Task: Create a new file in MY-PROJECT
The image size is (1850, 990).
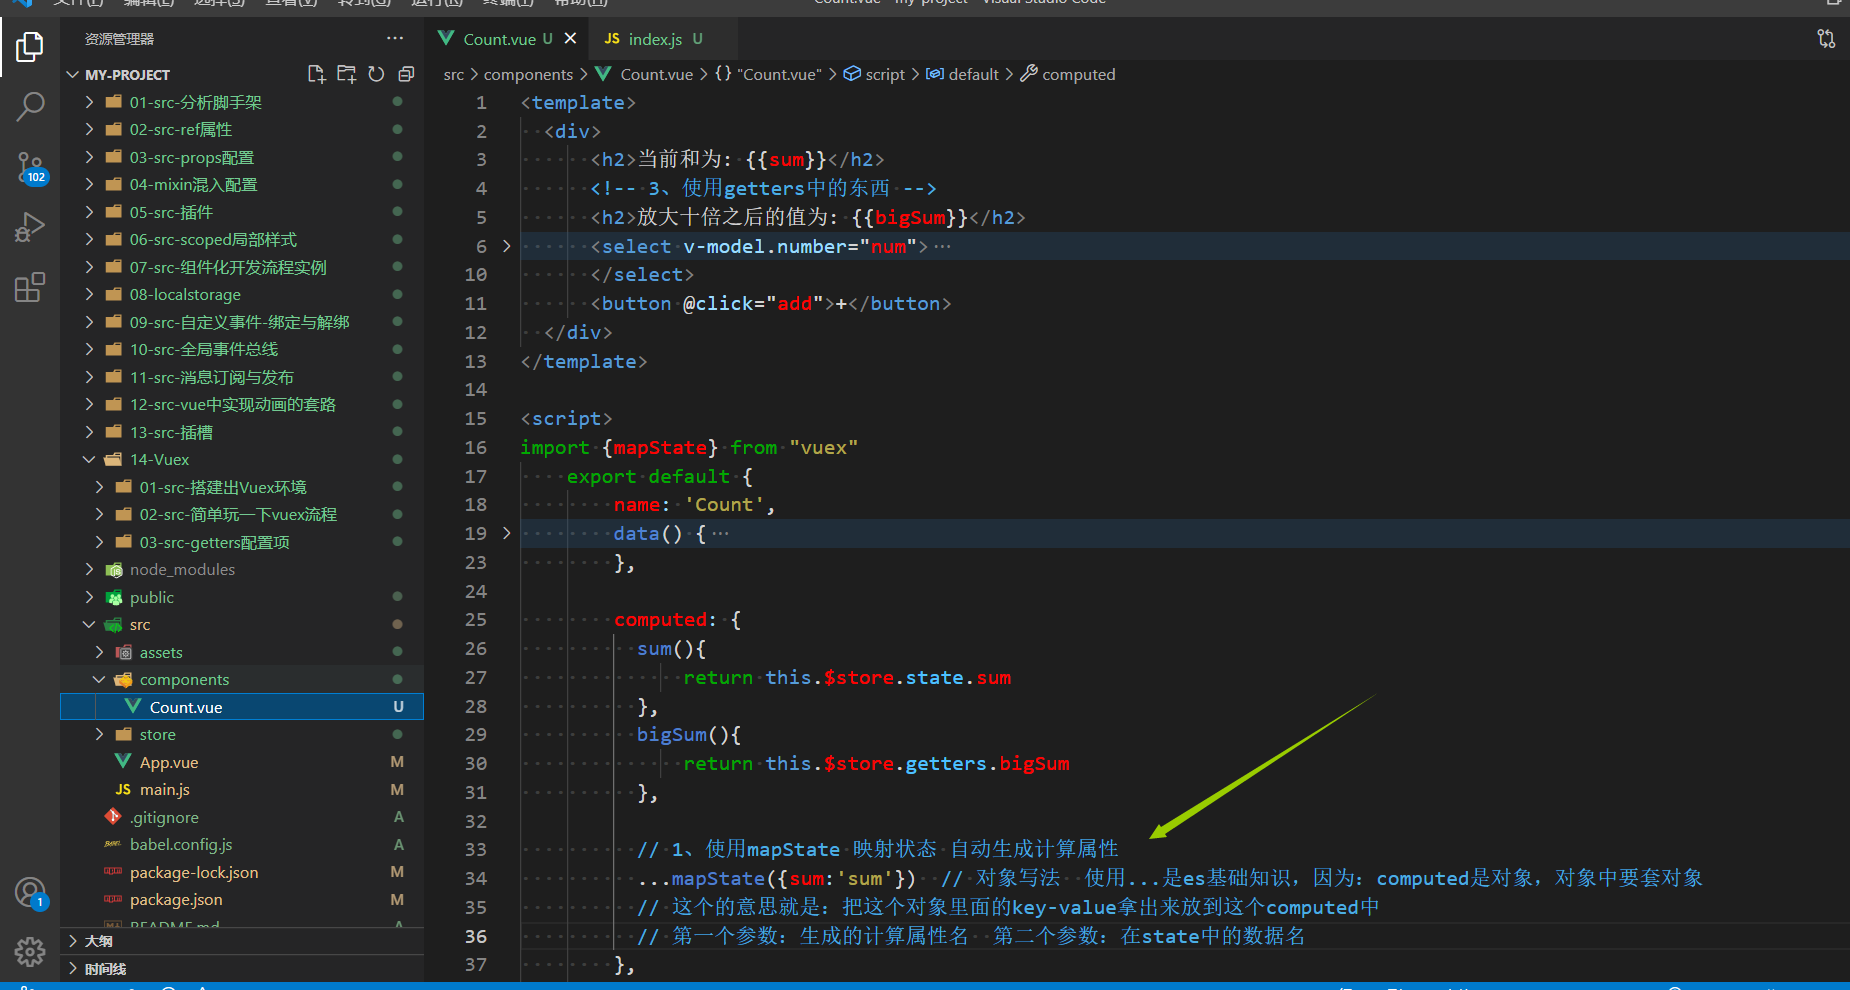Action: tap(317, 74)
